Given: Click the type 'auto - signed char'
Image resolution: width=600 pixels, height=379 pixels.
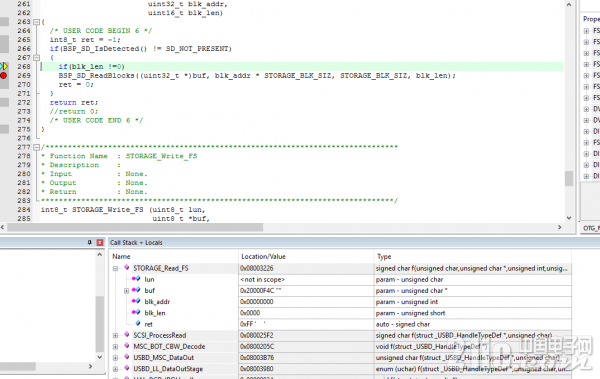Looking at the screenshot, I should [403, 324].
